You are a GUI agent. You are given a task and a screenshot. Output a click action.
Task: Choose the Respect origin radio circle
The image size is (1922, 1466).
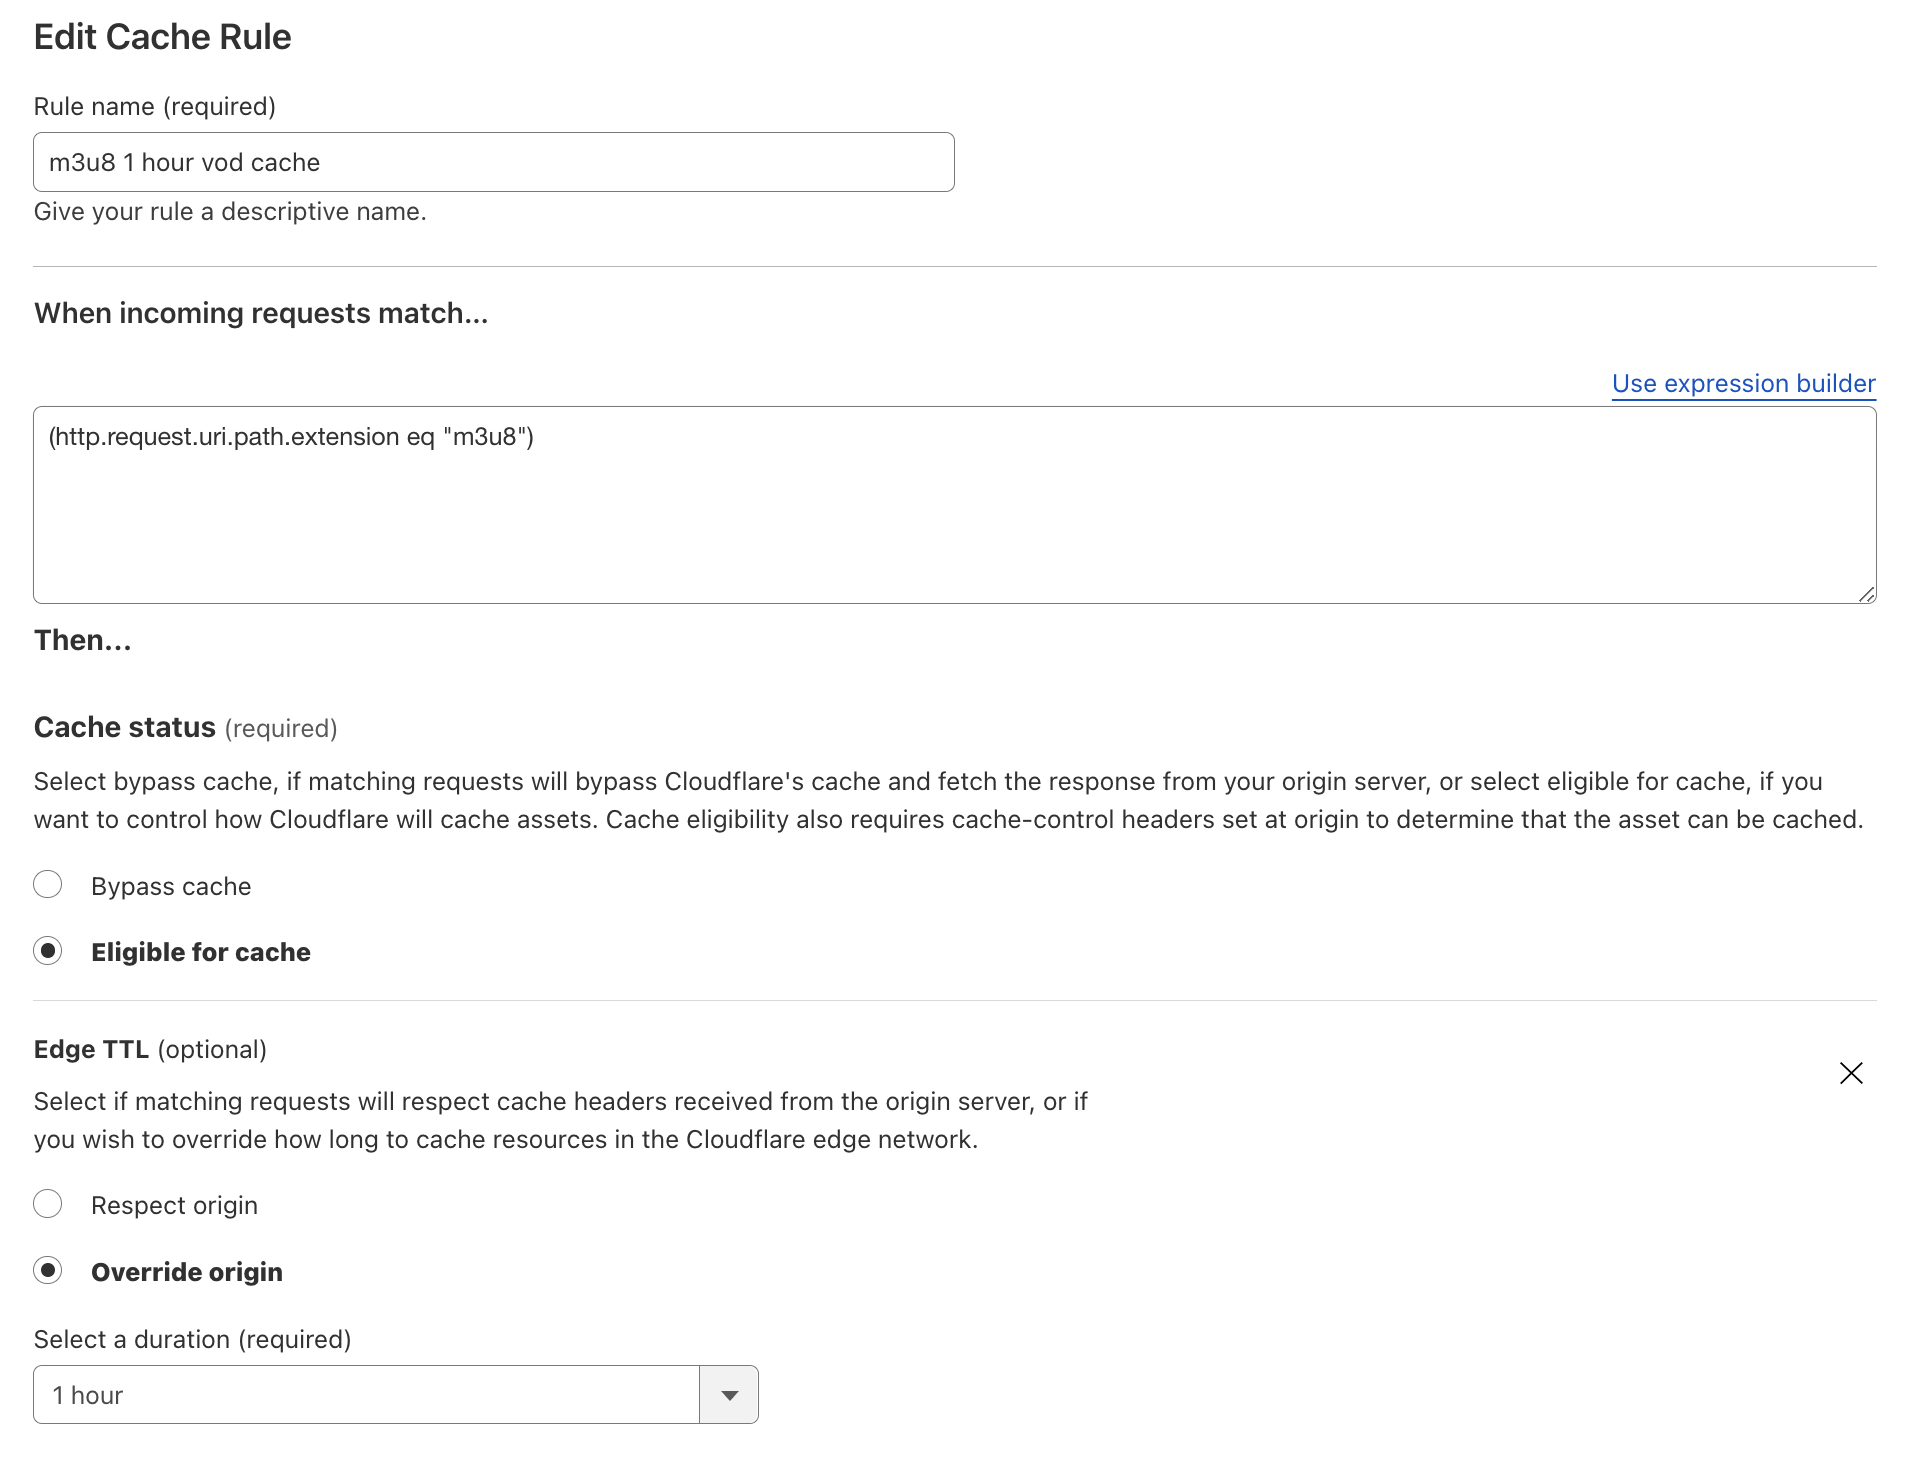[x=48, y=1204]
